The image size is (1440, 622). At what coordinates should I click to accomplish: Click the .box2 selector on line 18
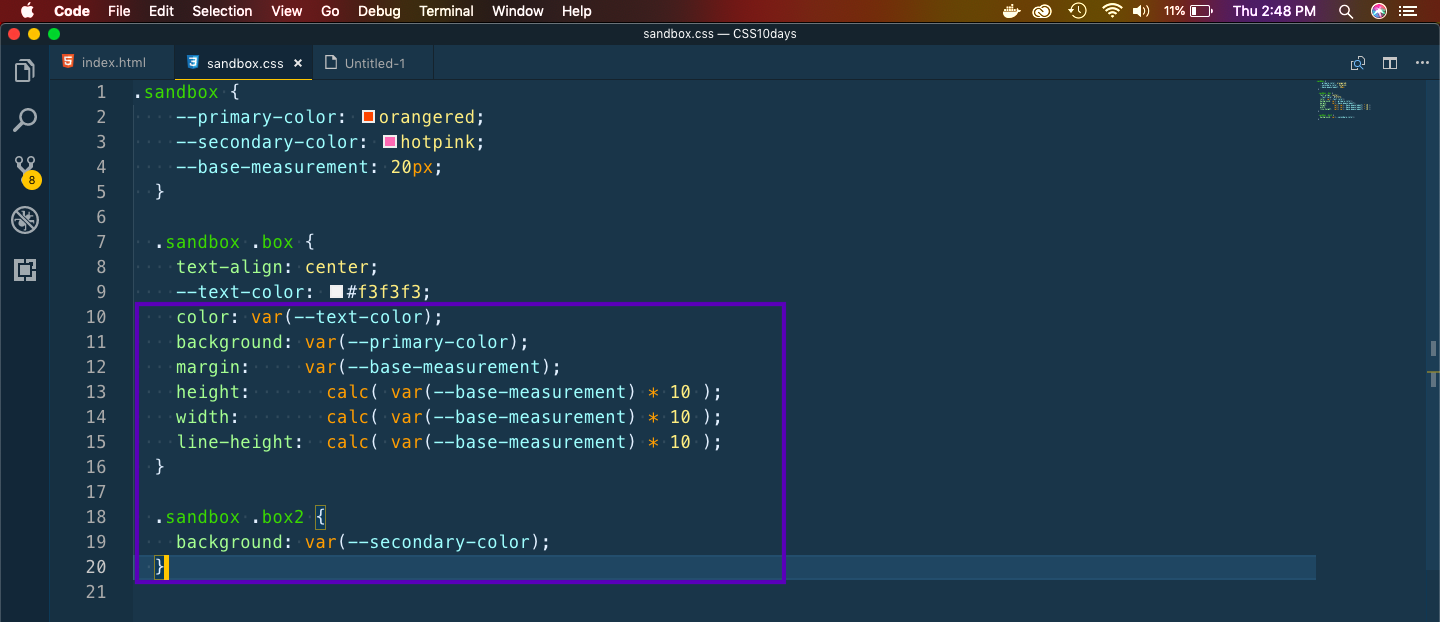point(278,517)
